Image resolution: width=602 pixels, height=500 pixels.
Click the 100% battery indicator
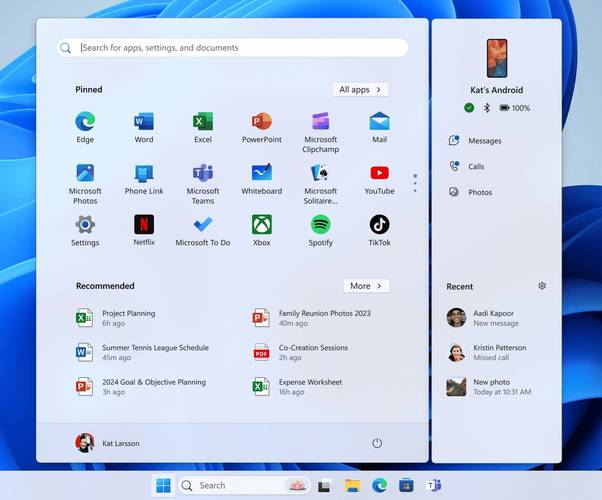[x=514, y=108]
